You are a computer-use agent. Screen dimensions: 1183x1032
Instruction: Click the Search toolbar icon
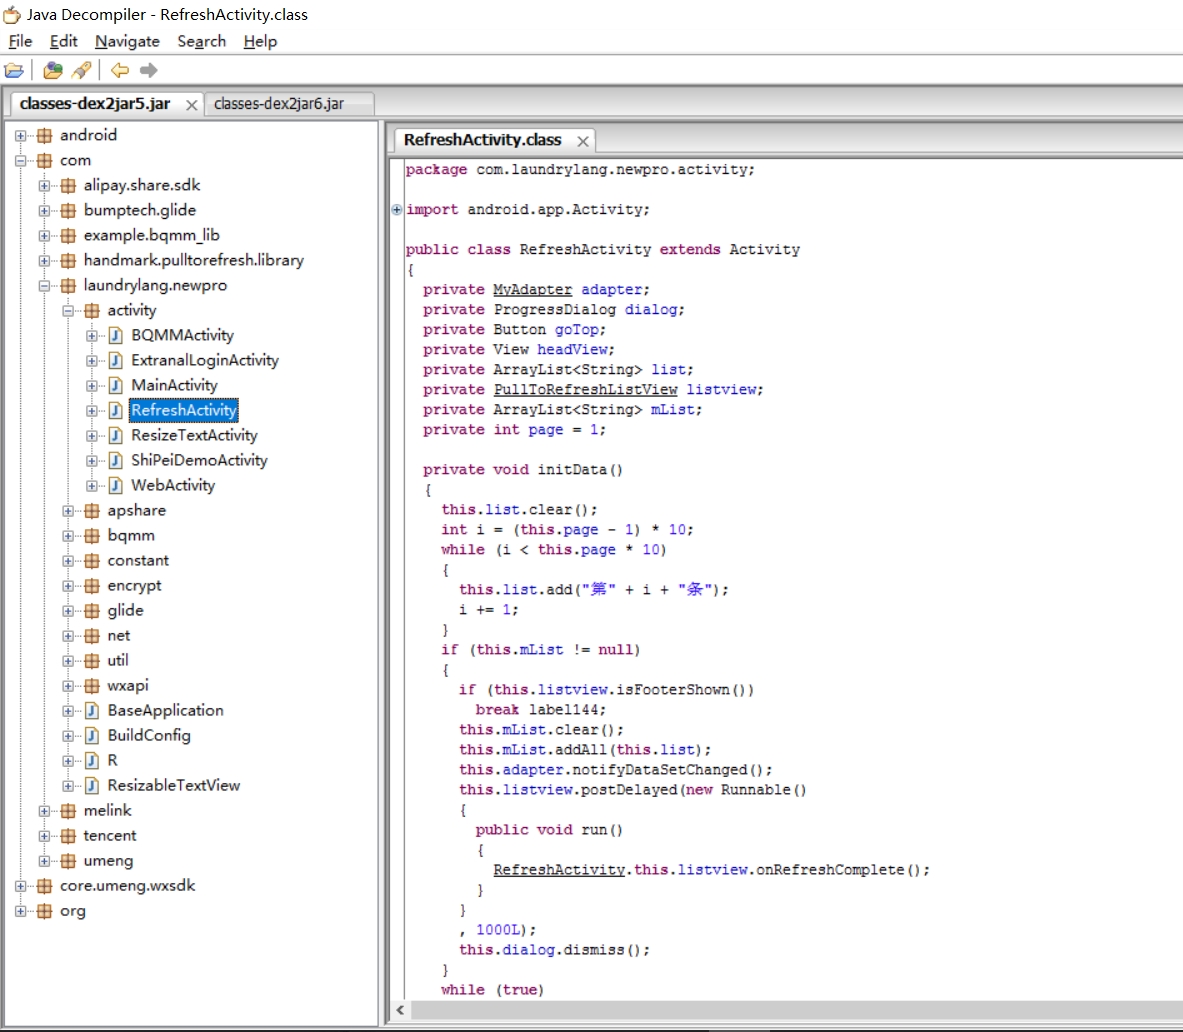(82, 70)
